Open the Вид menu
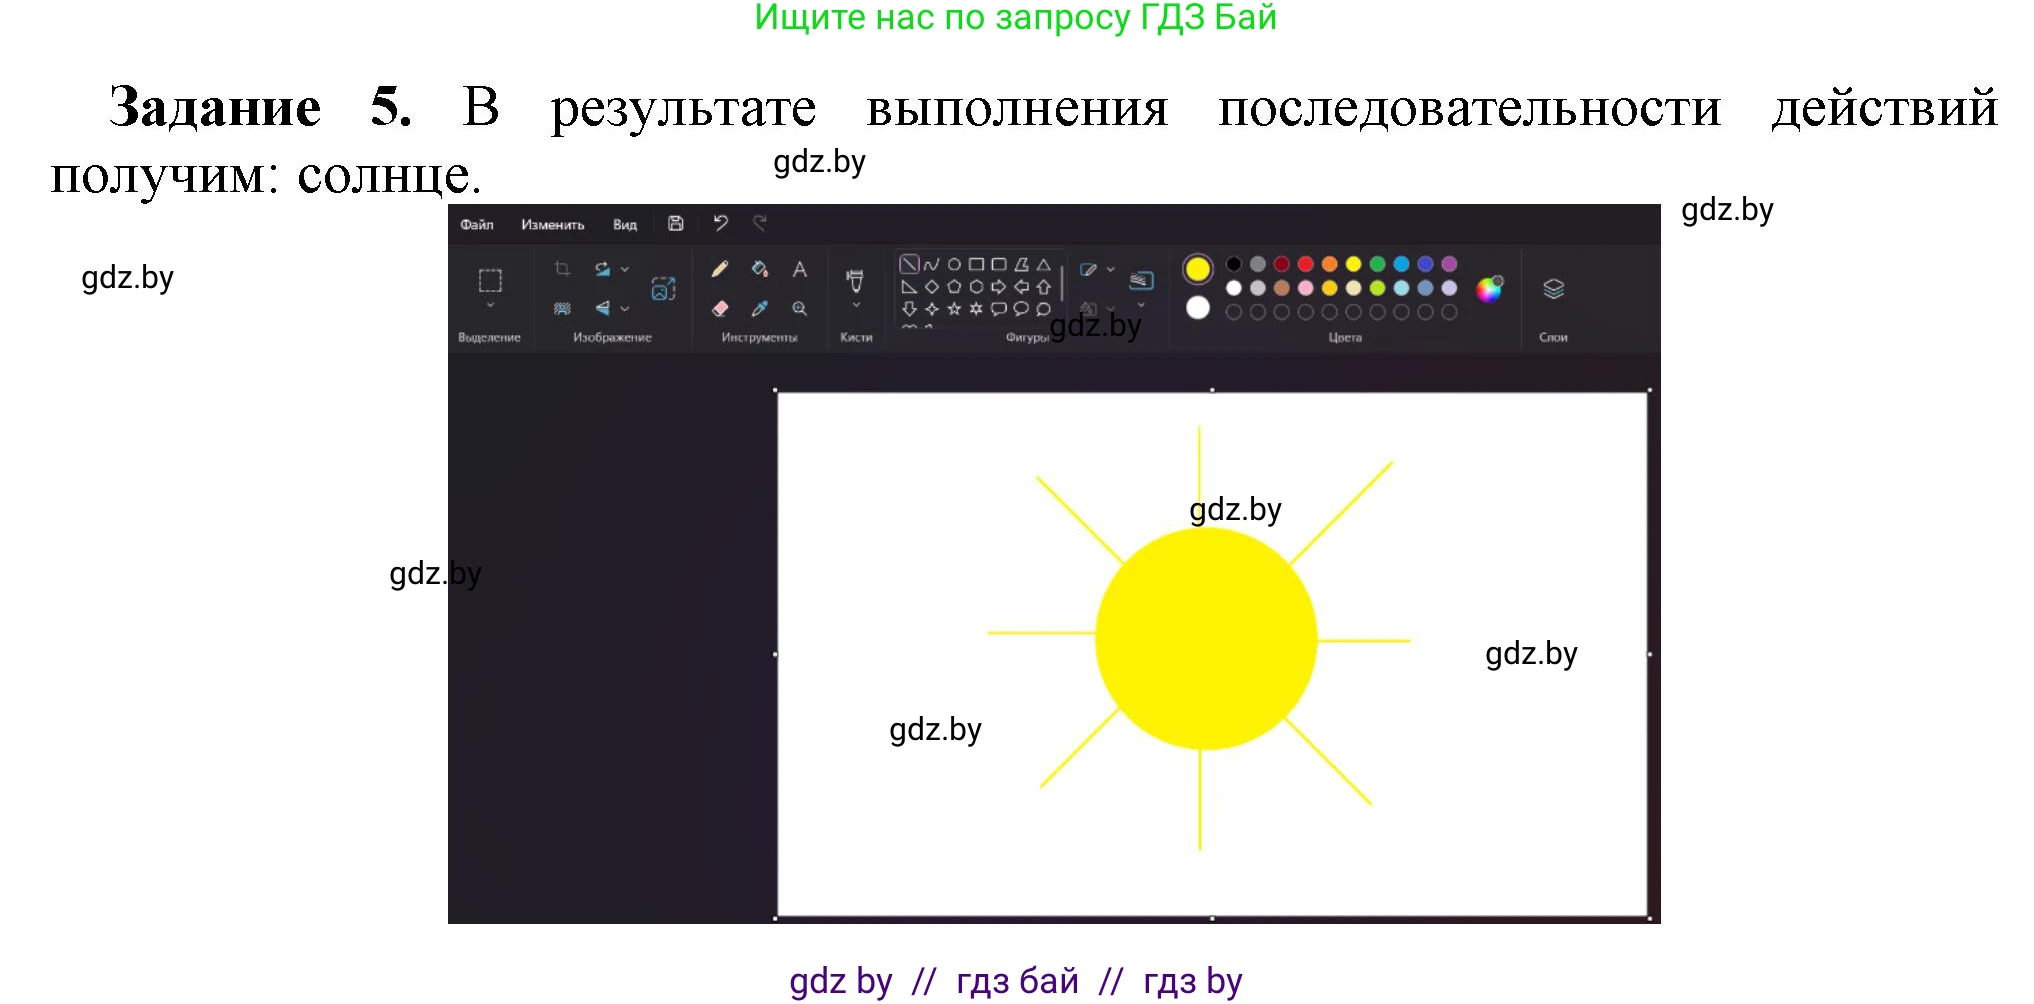2034x1004 pixels. (x=625, y=224)
